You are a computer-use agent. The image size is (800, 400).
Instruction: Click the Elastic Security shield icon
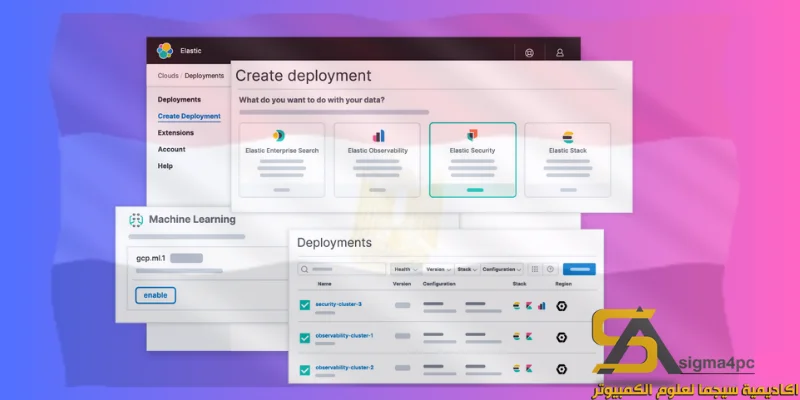(472, 135)
